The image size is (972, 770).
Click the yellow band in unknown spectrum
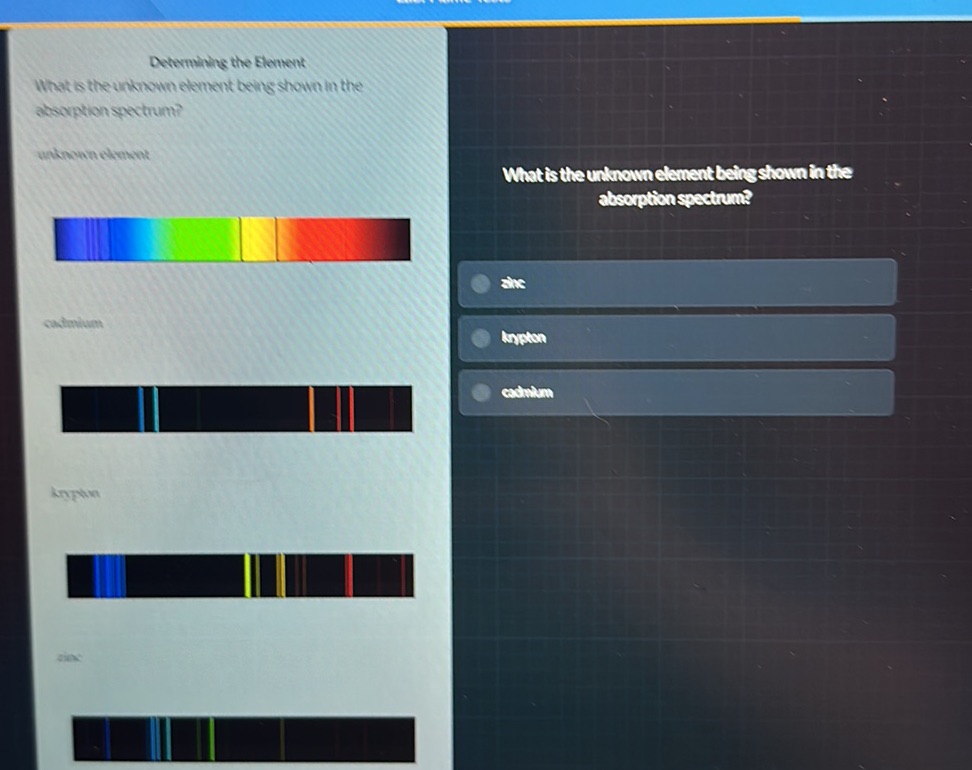[x=258, y=239]
